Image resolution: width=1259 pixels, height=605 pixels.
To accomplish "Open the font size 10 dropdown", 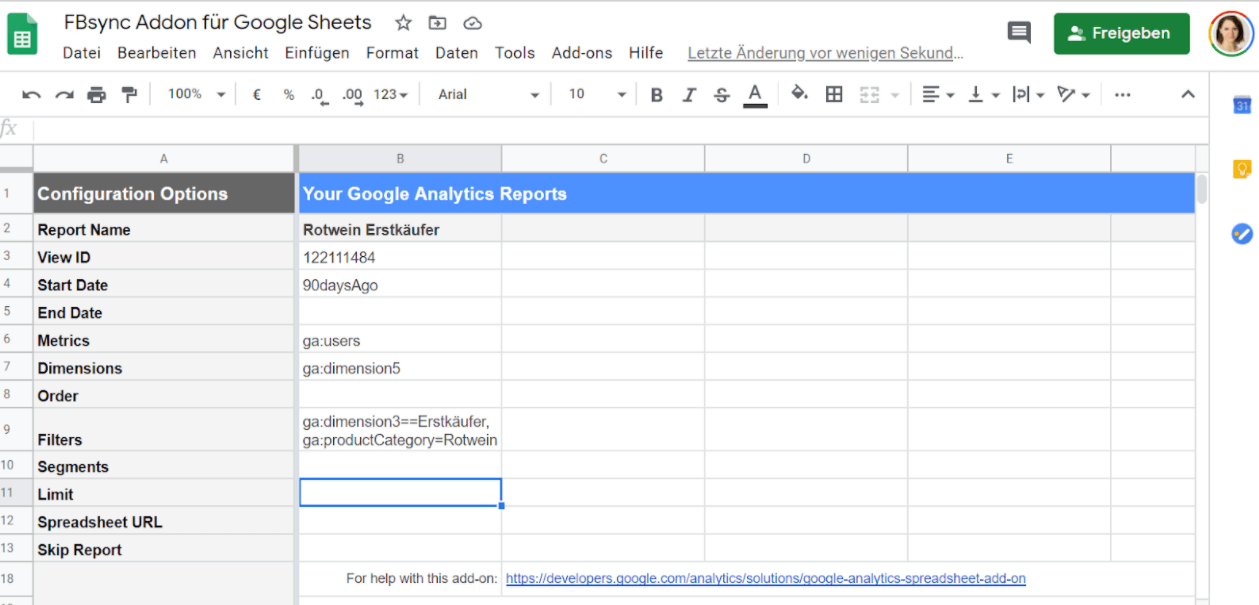I will click(x=597, y=95).
